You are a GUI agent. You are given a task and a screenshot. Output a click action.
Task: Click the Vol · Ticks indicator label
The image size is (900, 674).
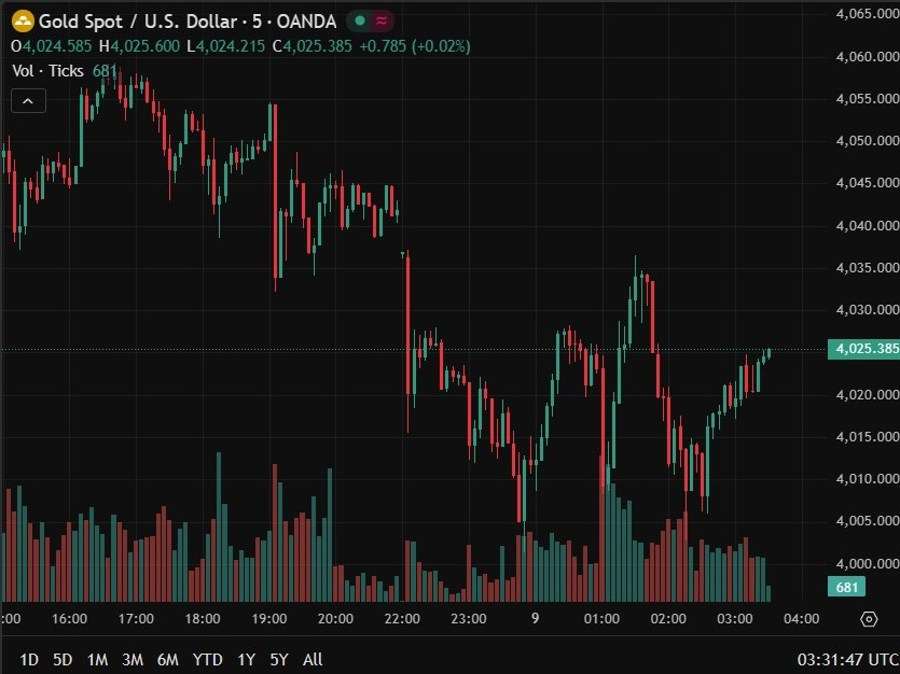click(48, 71)
